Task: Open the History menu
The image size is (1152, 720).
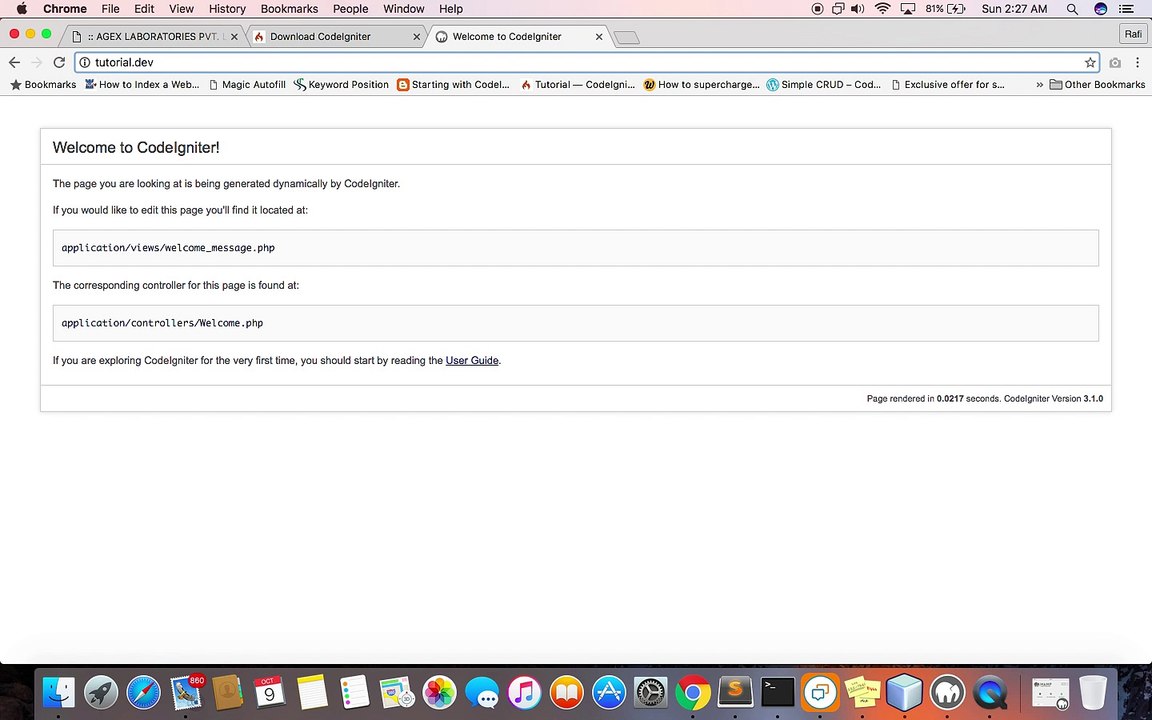Action: tap(227, 9)
